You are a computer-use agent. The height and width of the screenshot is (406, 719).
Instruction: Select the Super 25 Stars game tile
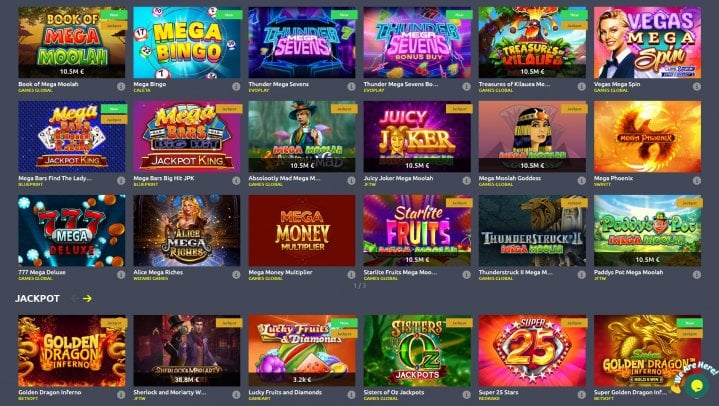[532, 351]
